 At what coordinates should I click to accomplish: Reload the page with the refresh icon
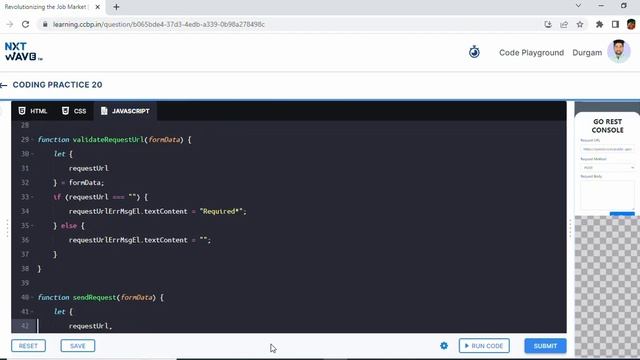pyautogui.click(x=25, y=24)
